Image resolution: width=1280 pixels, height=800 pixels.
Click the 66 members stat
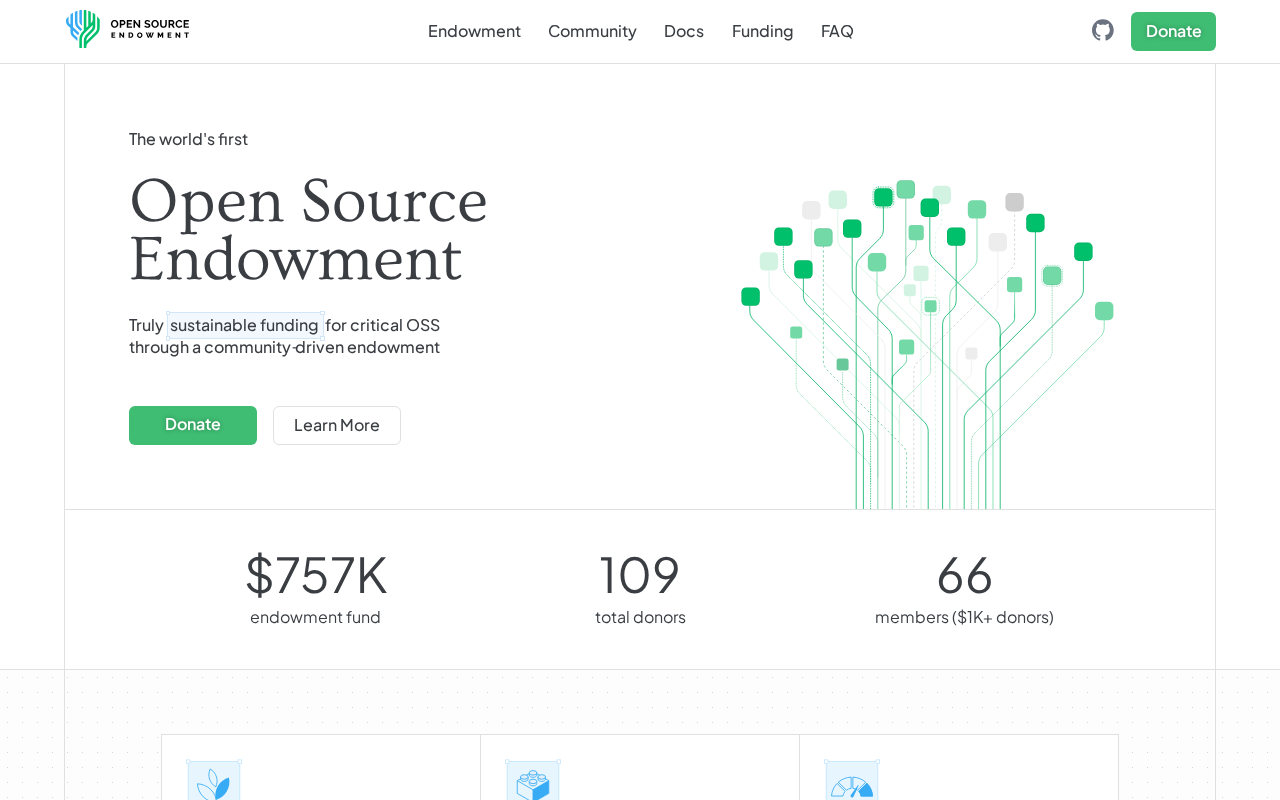tap(964, 575)
